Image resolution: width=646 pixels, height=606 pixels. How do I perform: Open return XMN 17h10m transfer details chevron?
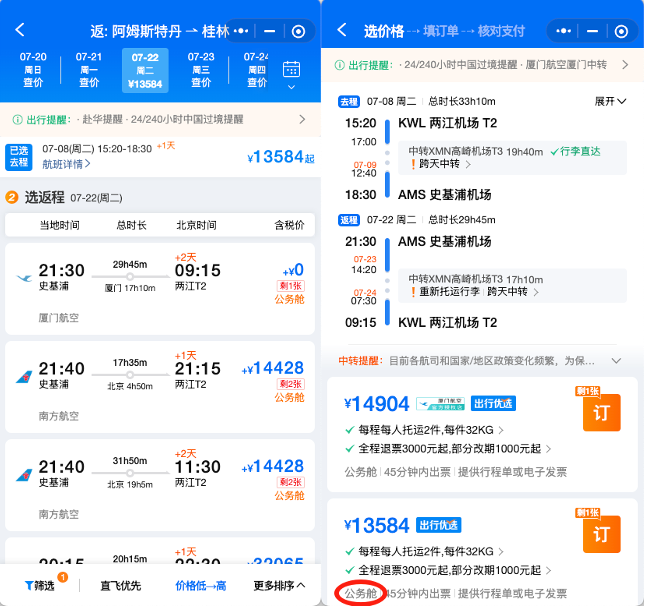coord(536,292)
